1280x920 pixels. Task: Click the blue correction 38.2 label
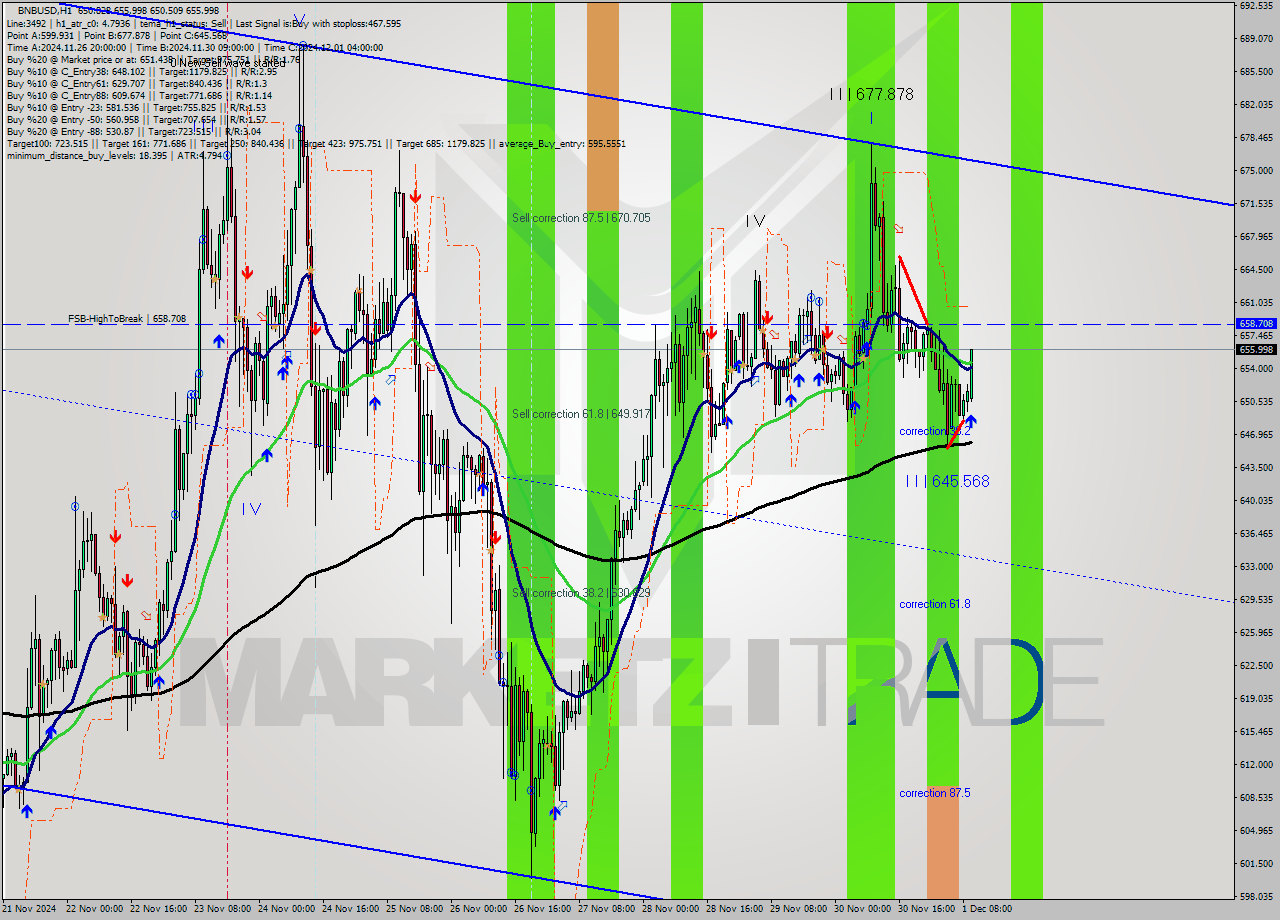click(934, 431)
